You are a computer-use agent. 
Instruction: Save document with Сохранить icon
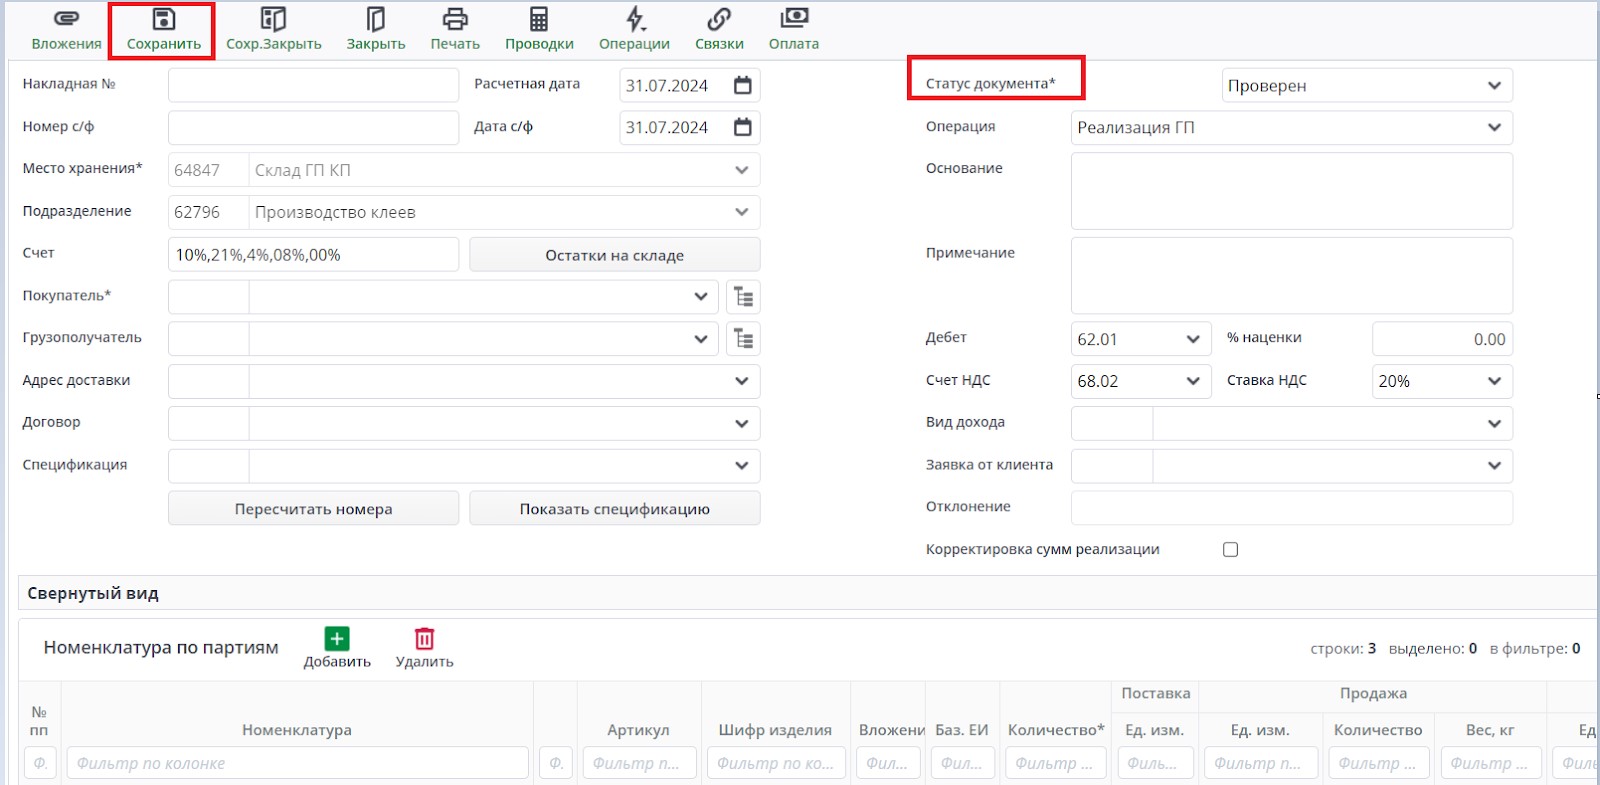coord(164,20)
